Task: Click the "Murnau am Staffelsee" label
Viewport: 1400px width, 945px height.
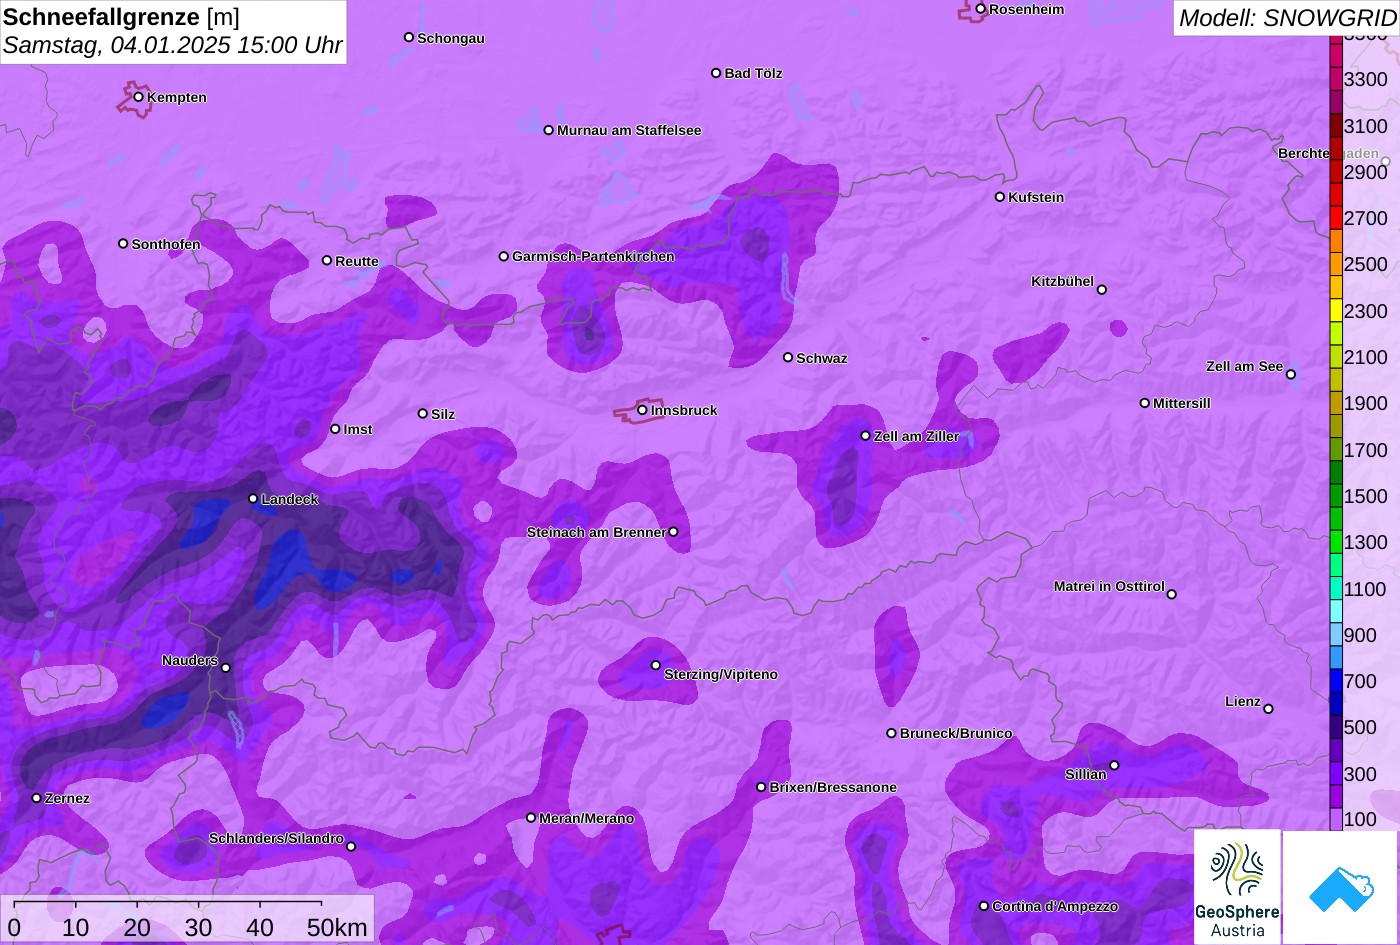Action: pyautogui.click(x=629, y=130)
